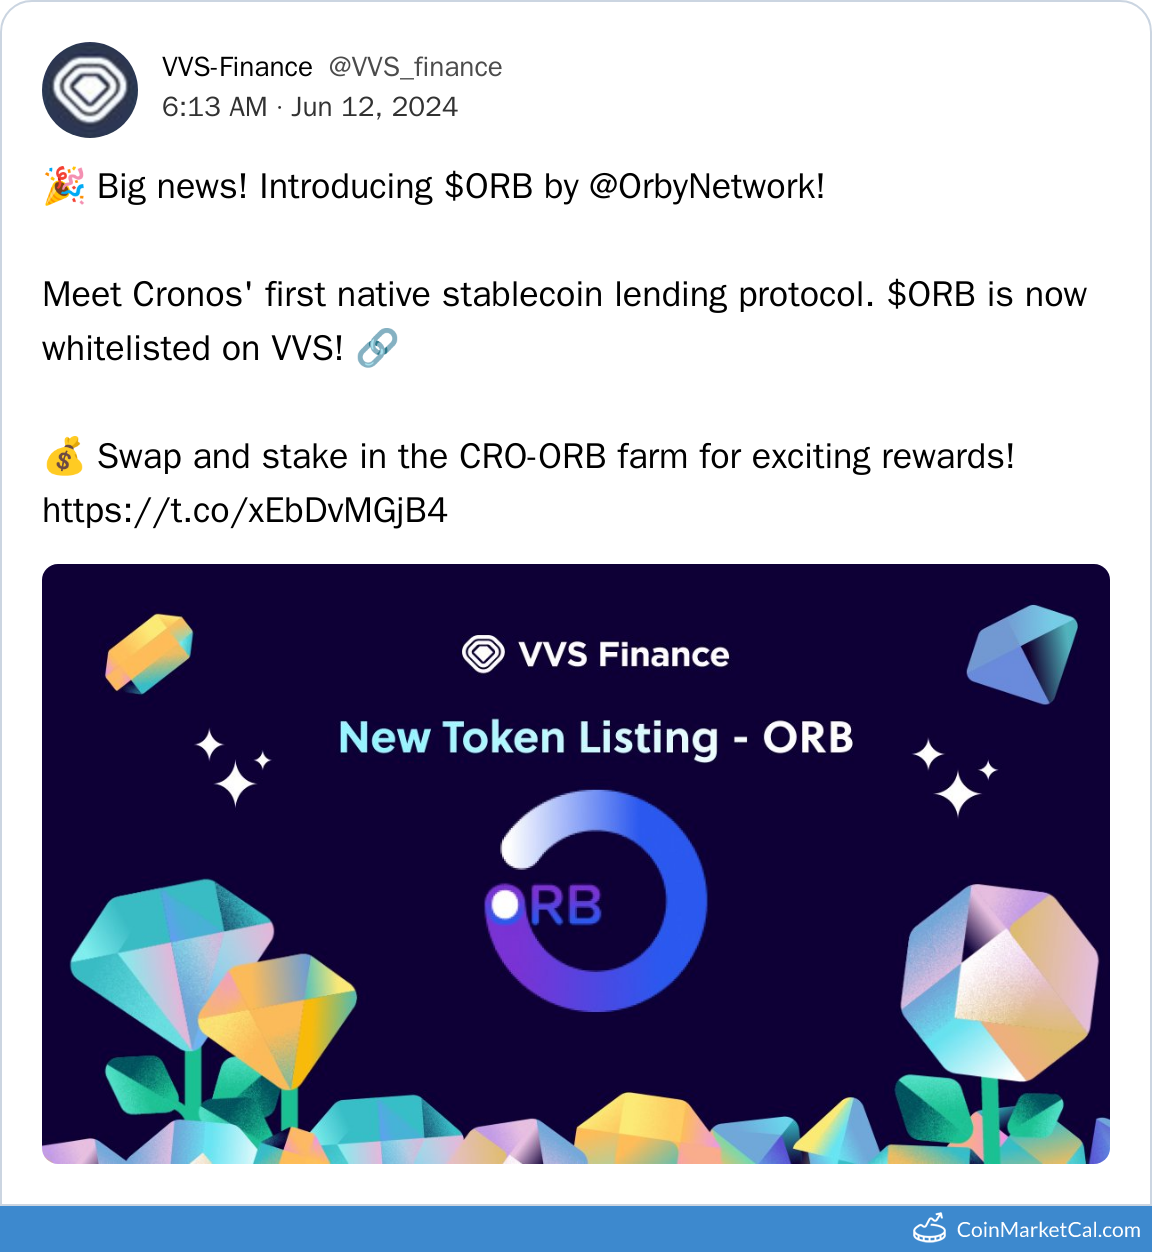Open the t.co/xEbDvMGjB4 link
1152x1252 pixels.
[245, 511]
